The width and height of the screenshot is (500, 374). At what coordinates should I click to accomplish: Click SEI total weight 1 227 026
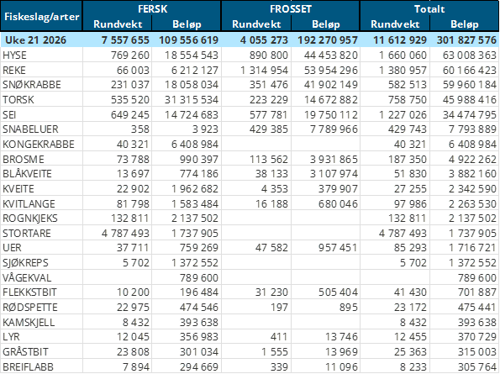click(x=403, y=115)
